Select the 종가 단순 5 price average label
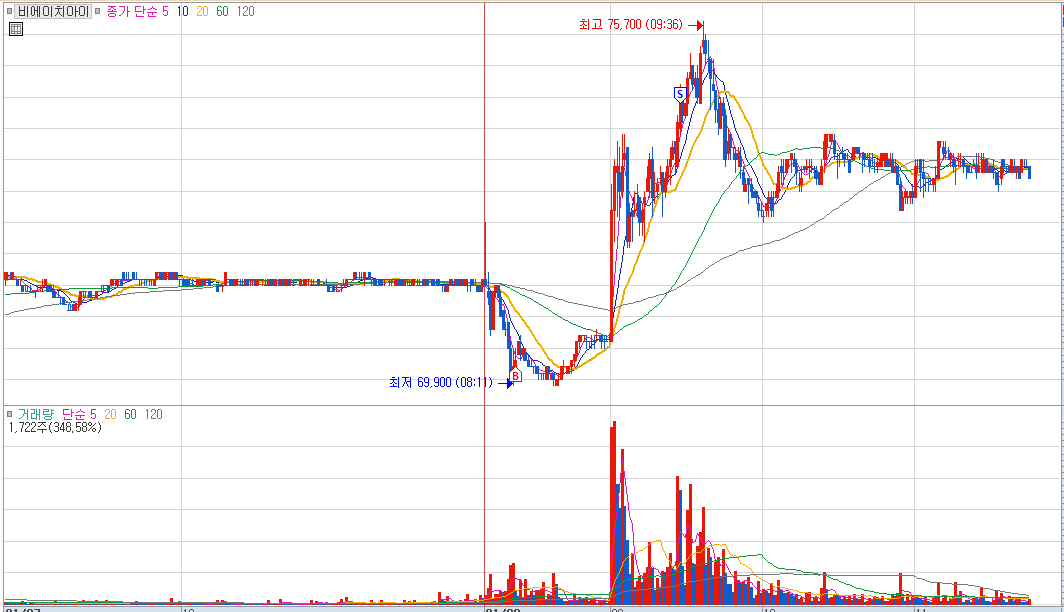This screenshot has width=1064, height=612. [137, 12]
